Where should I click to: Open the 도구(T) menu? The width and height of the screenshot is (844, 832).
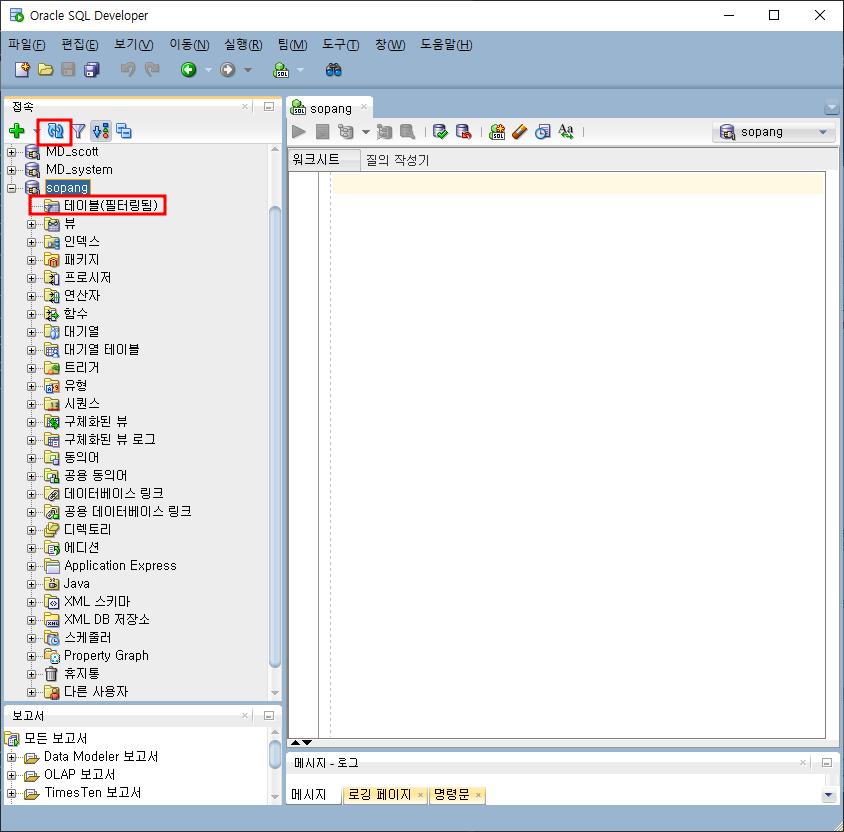tap(341, 45)
